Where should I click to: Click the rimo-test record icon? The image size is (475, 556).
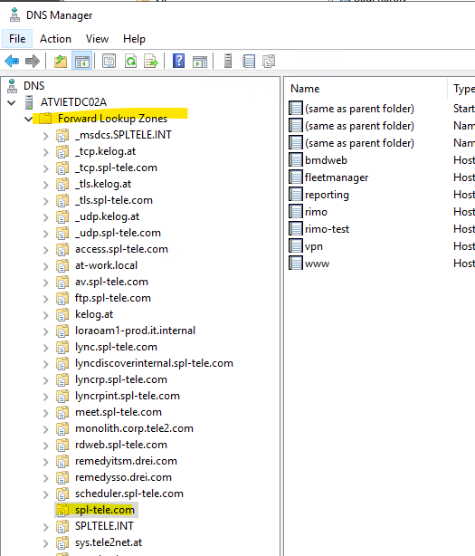pos(295,229)
